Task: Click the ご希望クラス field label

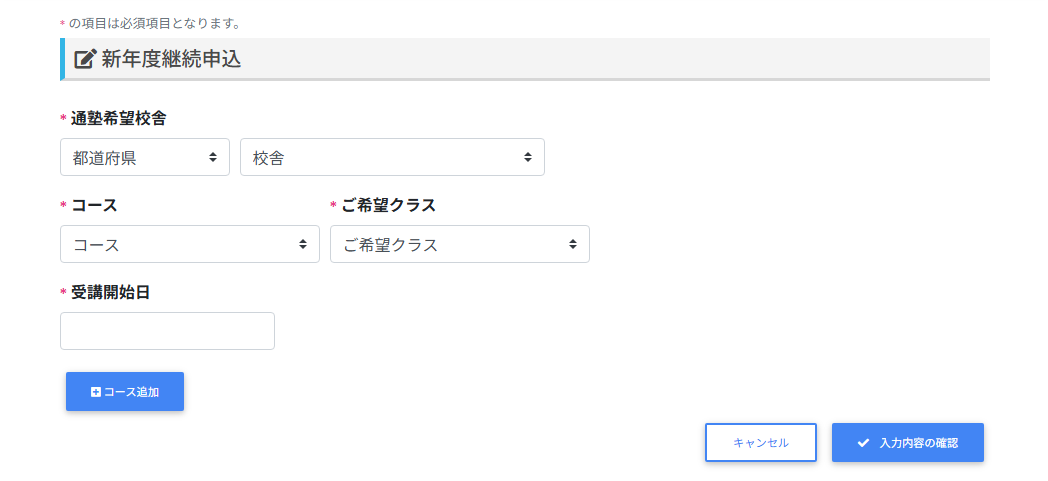Action: [x=388, y=205]
